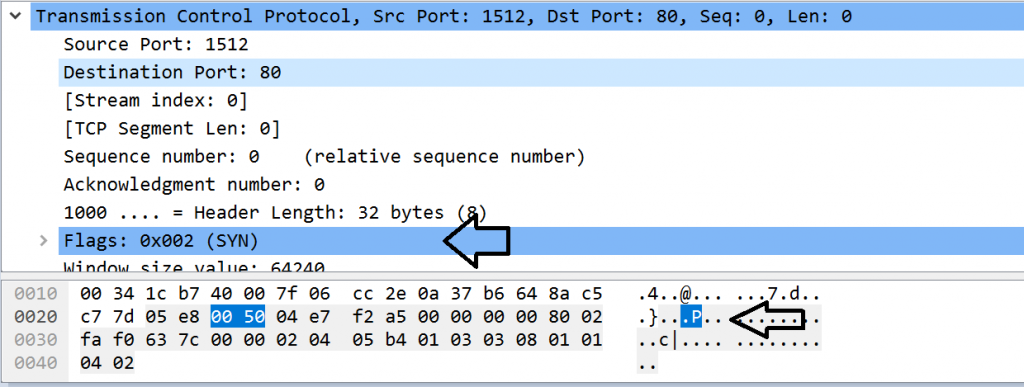Select the Source Port: 1512 row

click(x=541, y=44)
